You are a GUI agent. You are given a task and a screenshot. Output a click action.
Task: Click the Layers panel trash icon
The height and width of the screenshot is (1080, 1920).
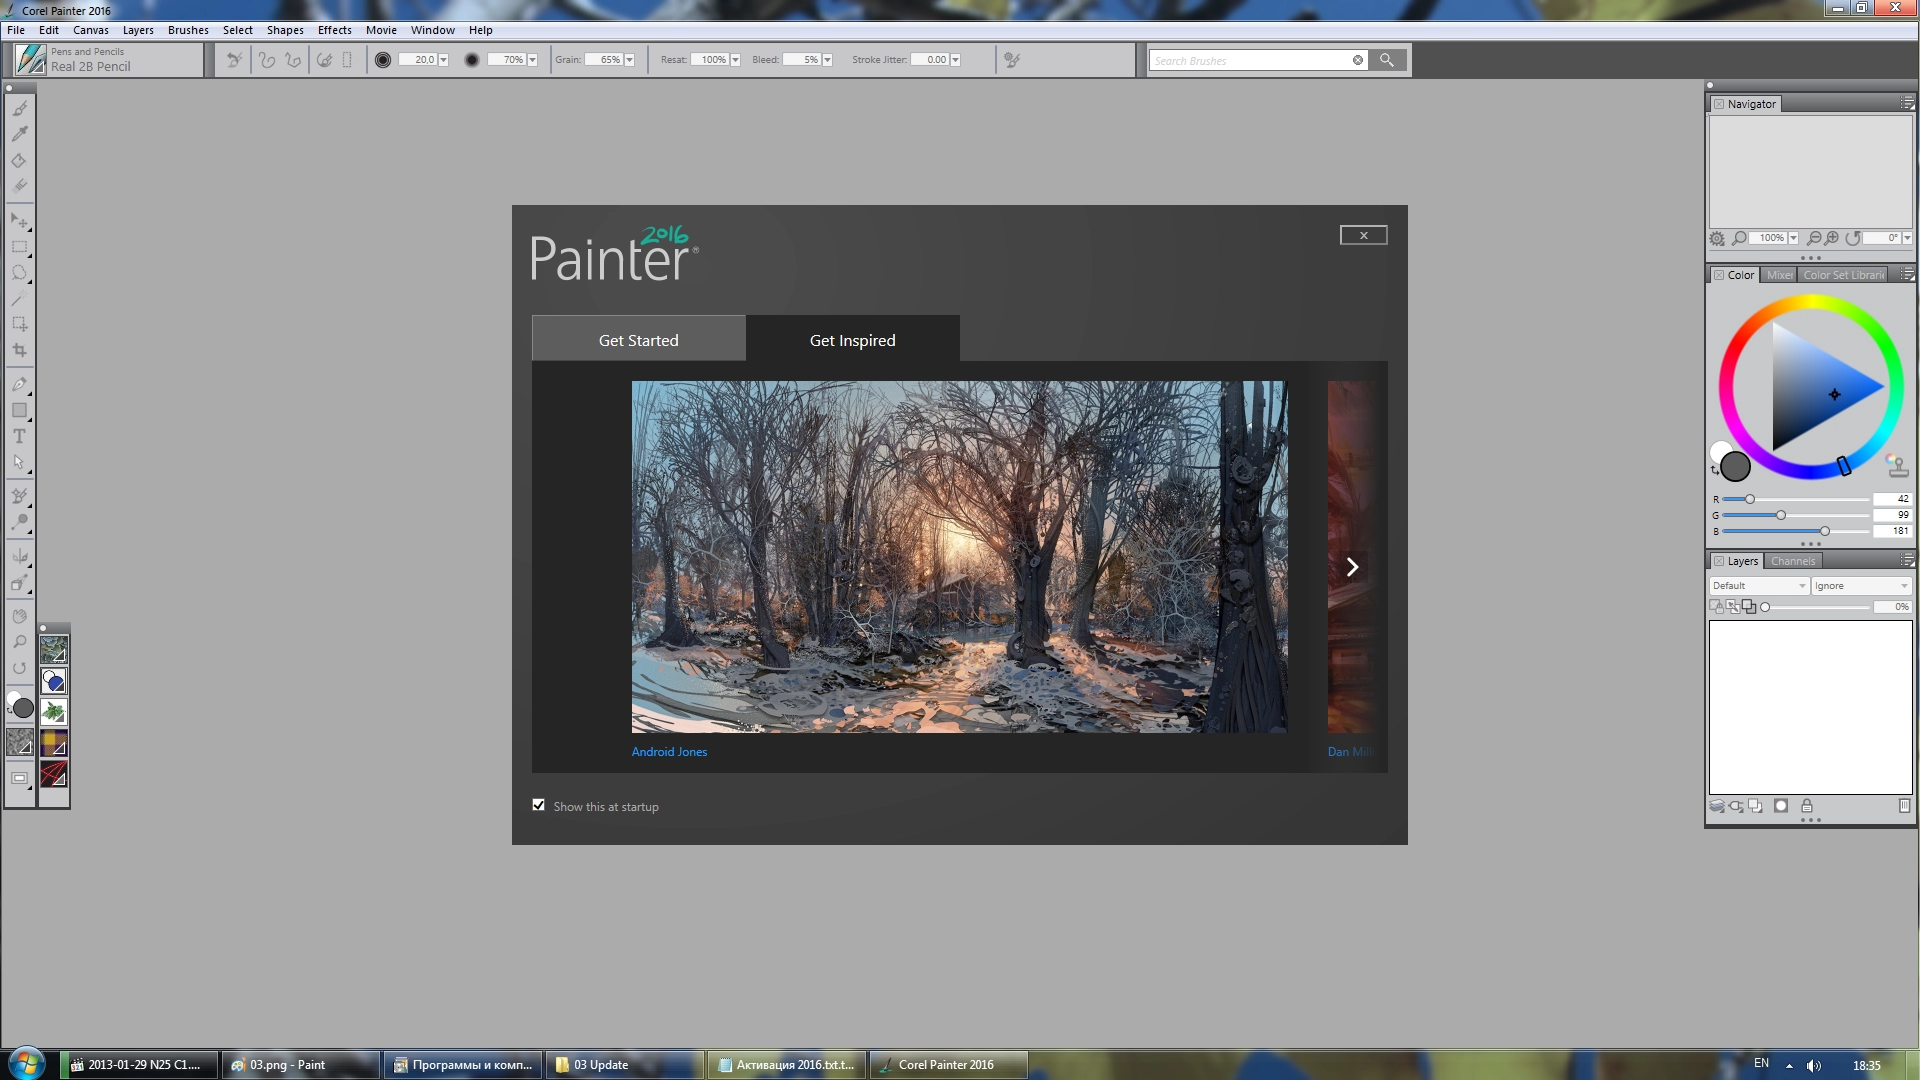pos(1904,806)
